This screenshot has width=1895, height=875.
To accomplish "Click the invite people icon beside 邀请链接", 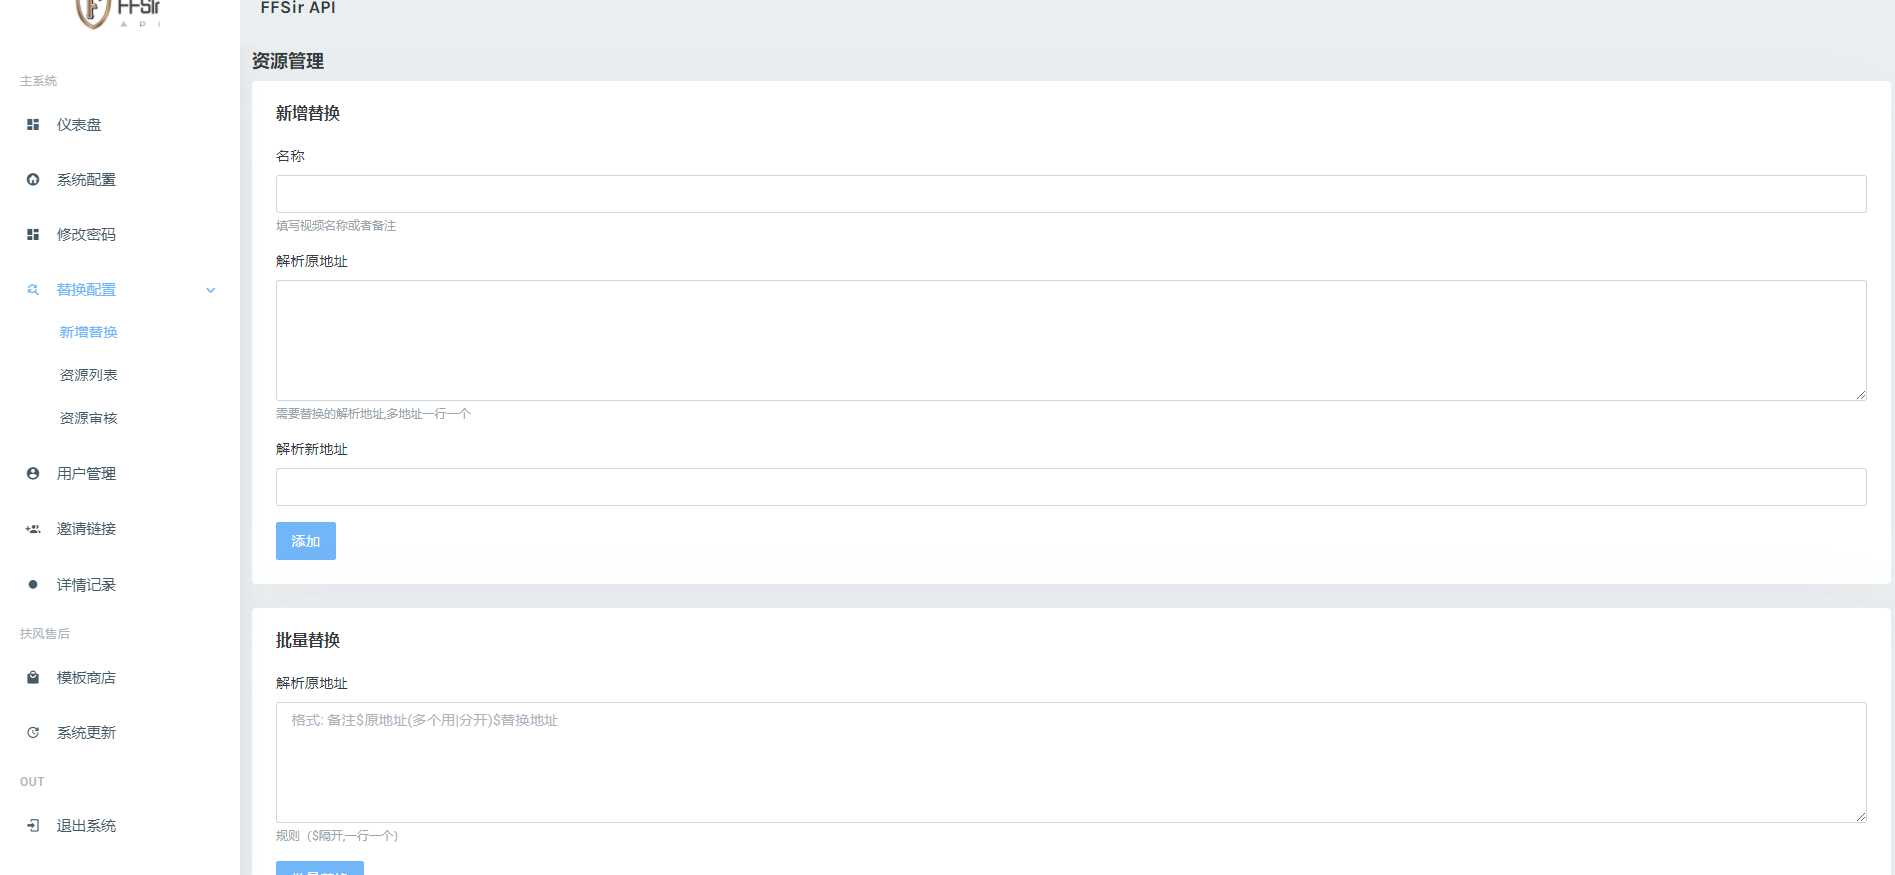I will 33,529.
